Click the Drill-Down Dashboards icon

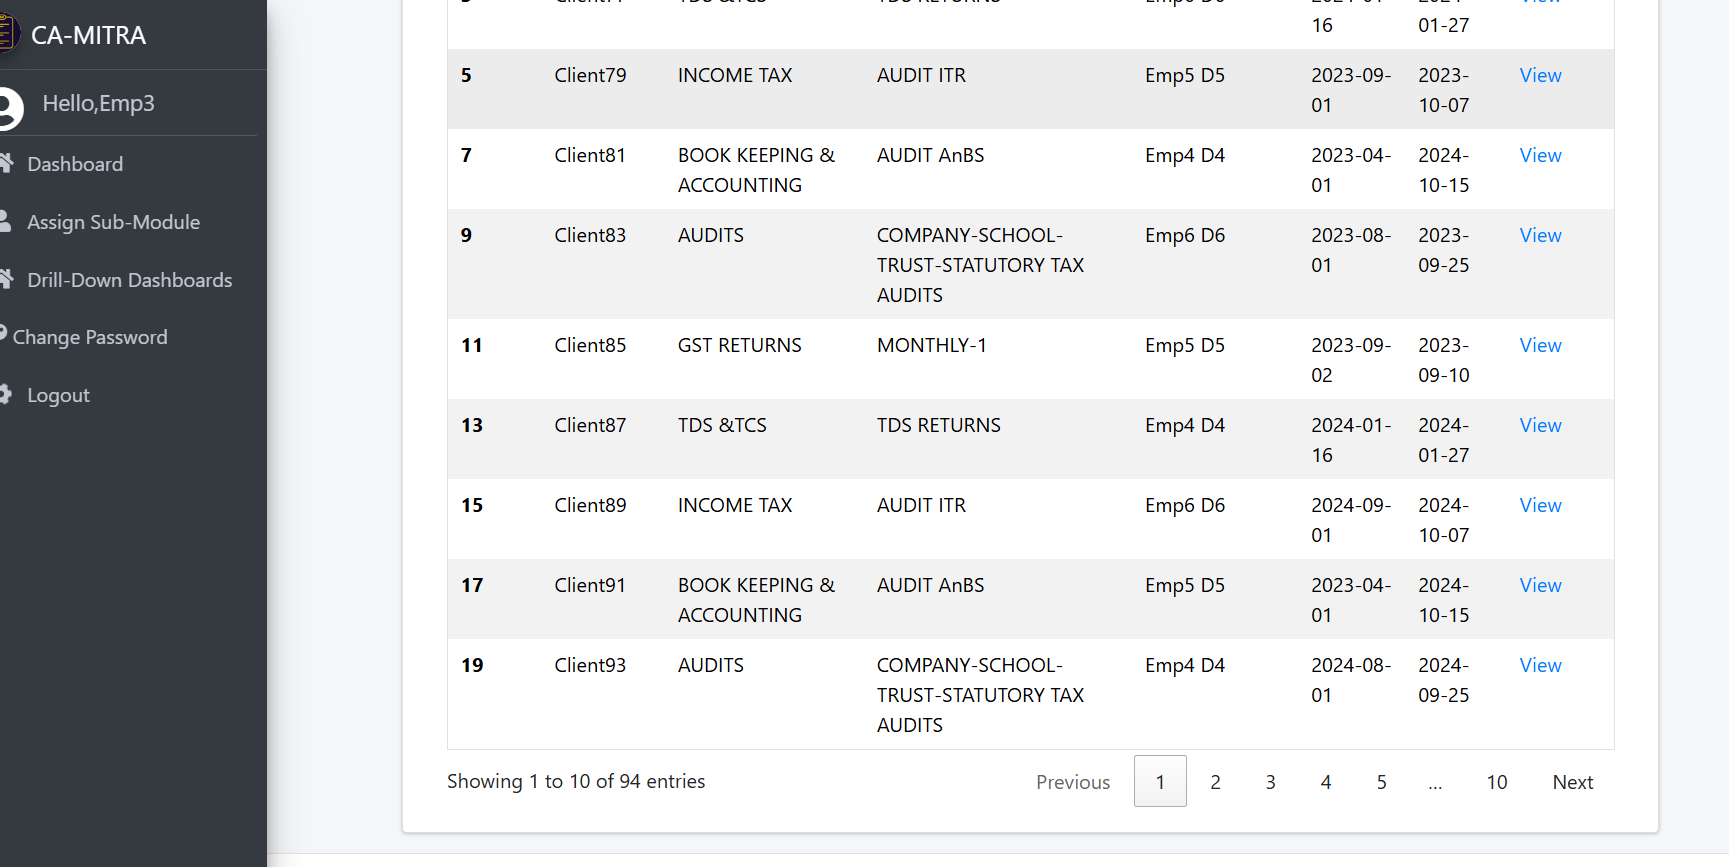(x=6, y=279)
